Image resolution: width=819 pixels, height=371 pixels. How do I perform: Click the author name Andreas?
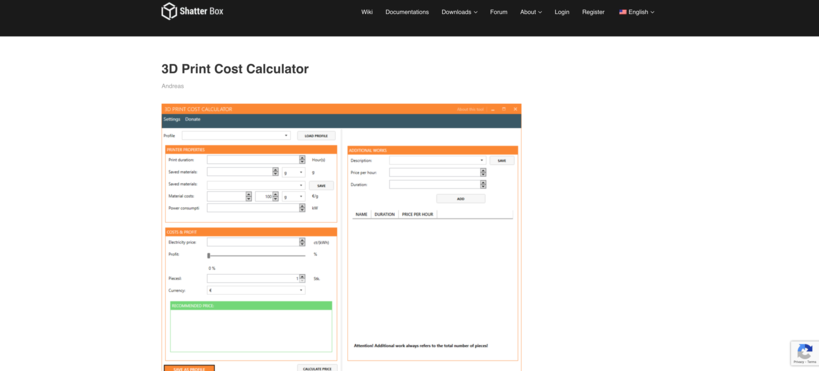tap(172, 86)
